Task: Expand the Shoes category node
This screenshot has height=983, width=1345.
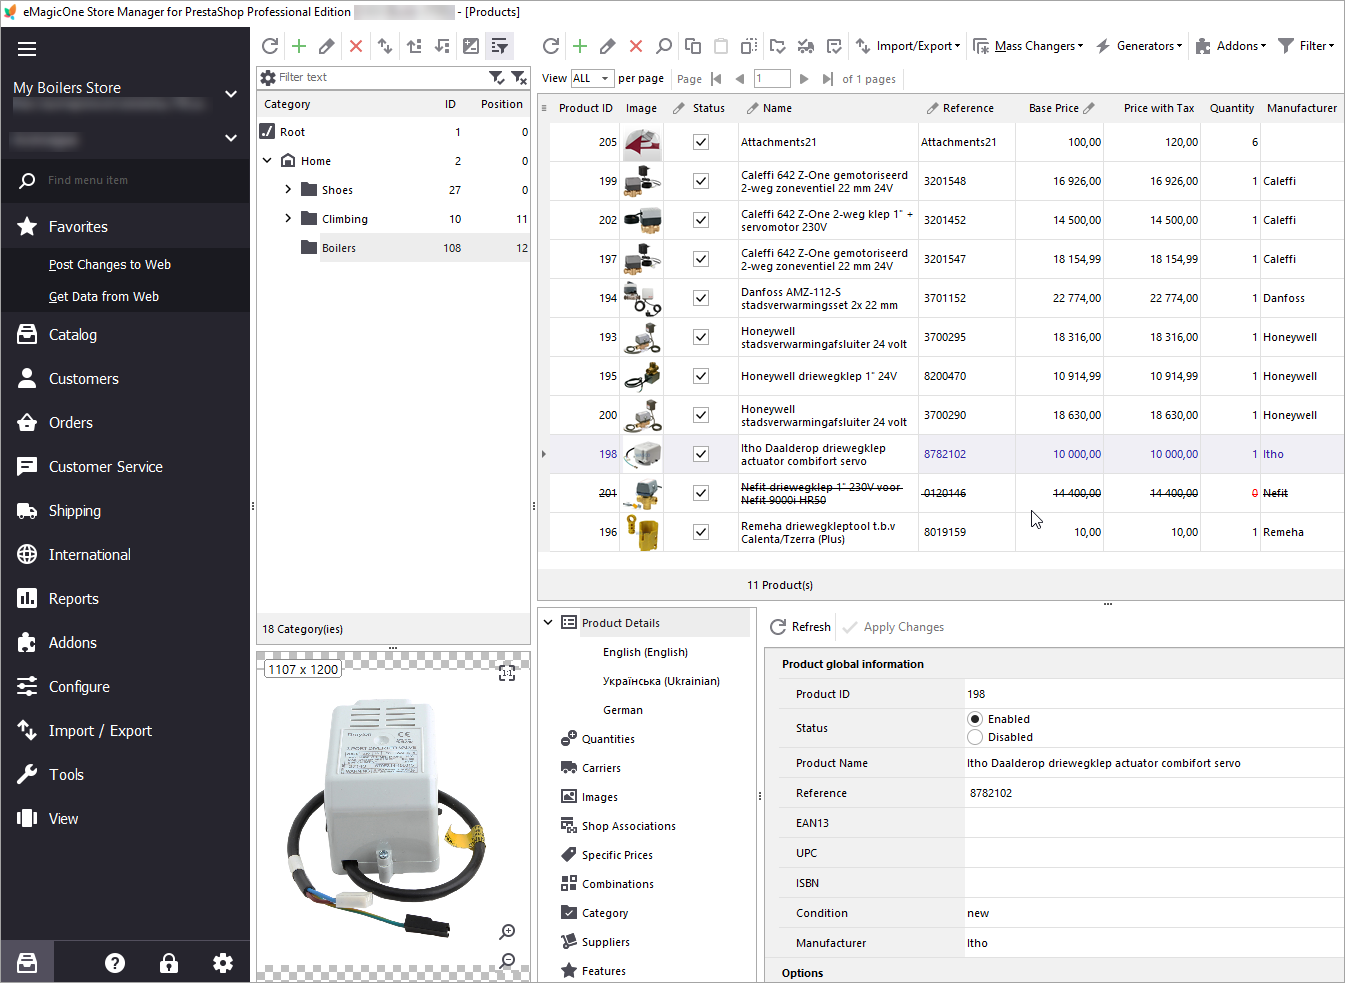Action: click(x=288, y=189)
